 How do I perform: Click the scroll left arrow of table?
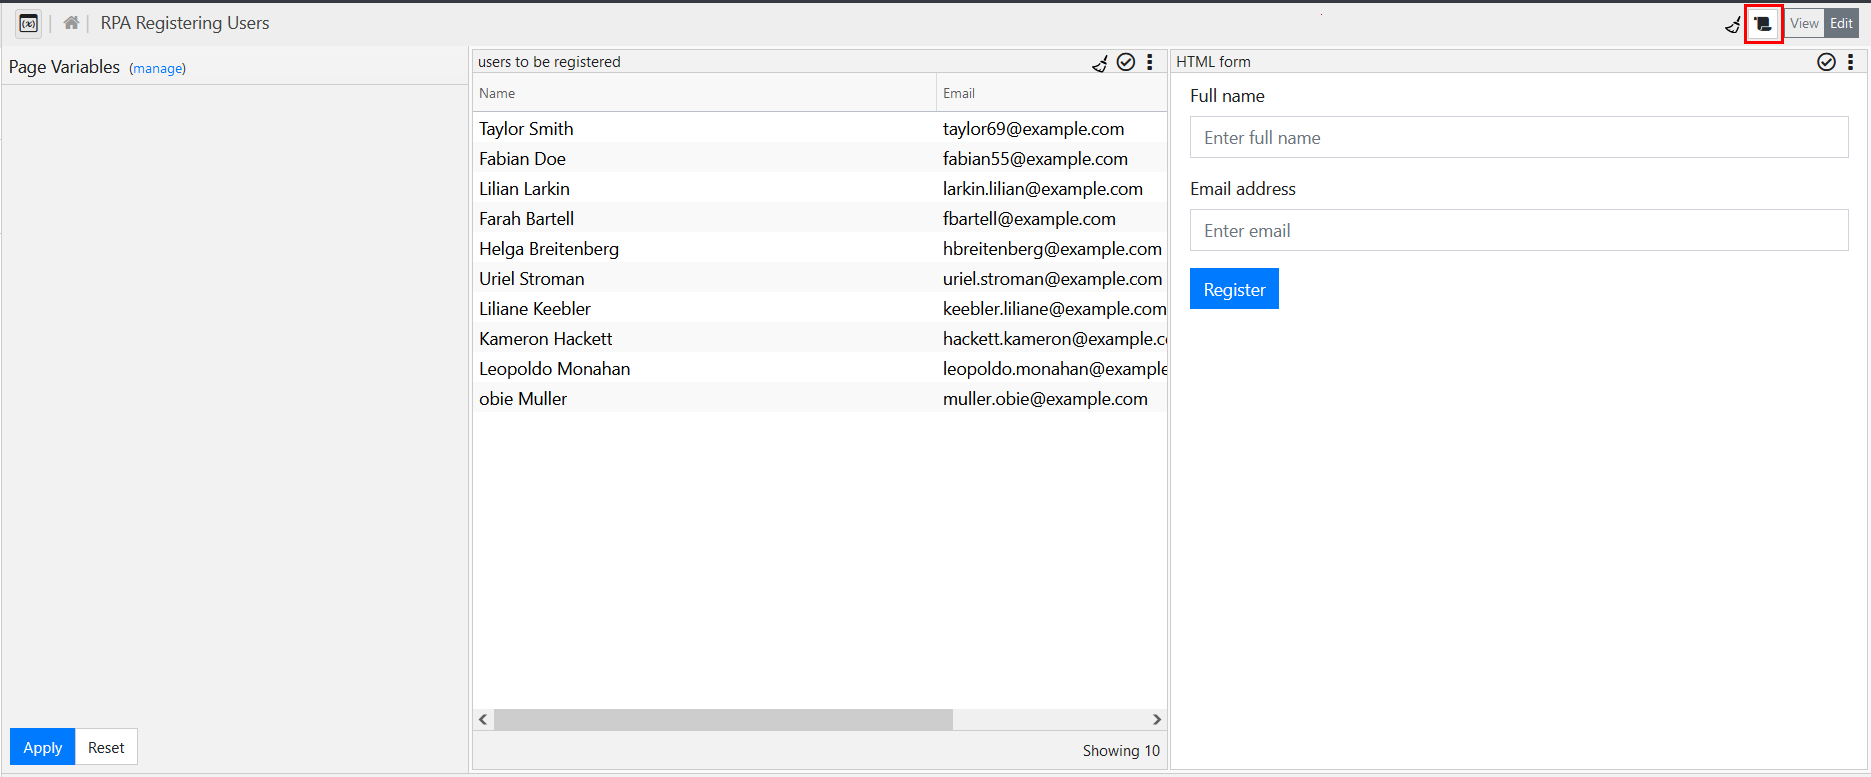[x=484, y=720]
